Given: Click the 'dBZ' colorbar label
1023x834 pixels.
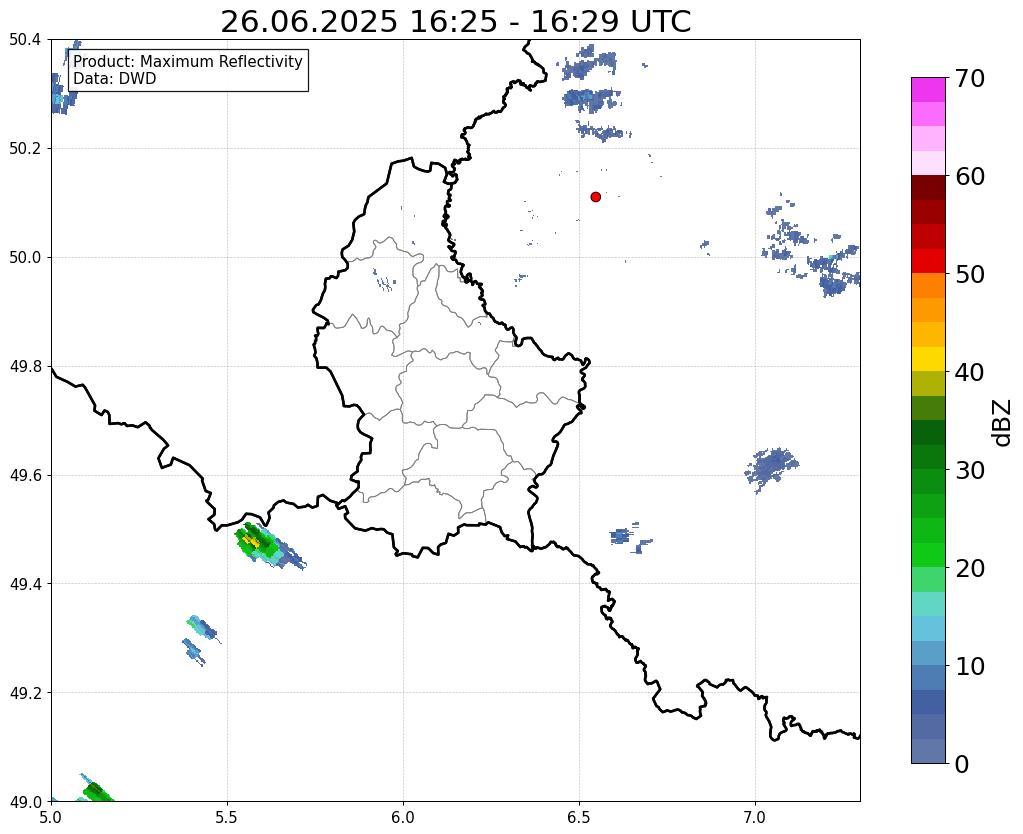Looking at the screenshot, I should pyautogui.click(x=1002, y=423).
